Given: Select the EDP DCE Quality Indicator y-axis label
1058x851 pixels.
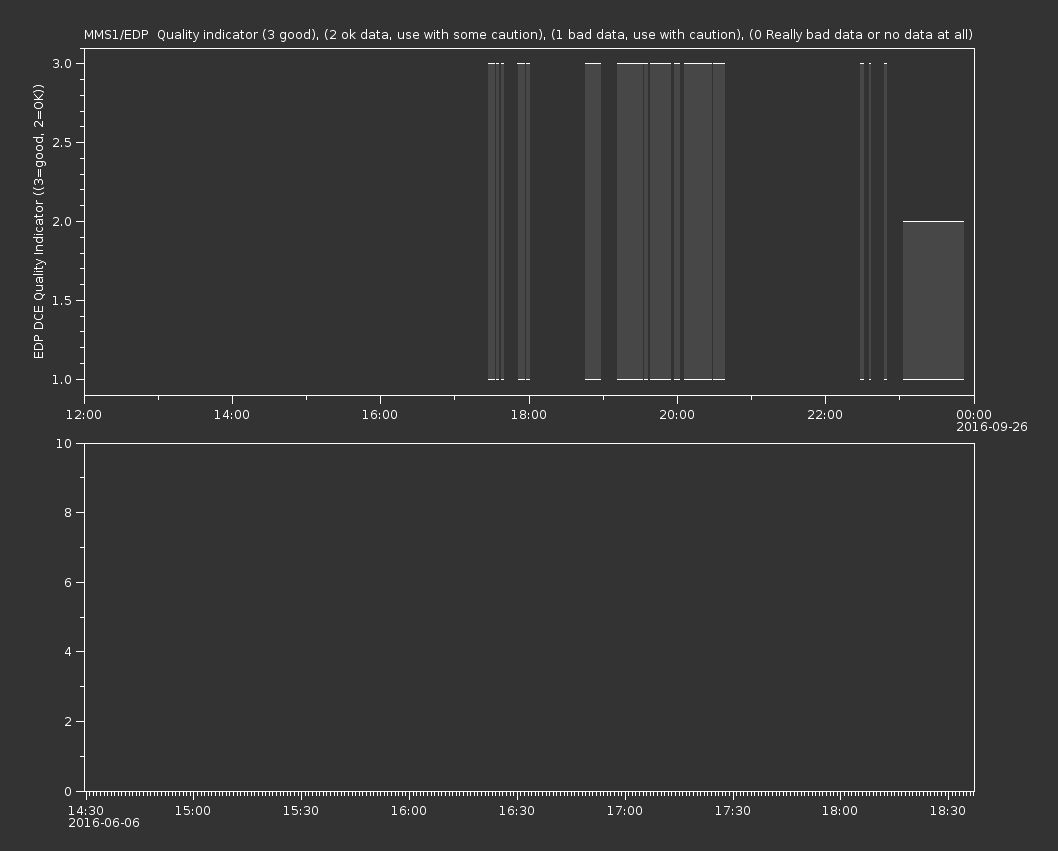Looking at the screenshot, I should pyautogui.click(x=38, y=221).
